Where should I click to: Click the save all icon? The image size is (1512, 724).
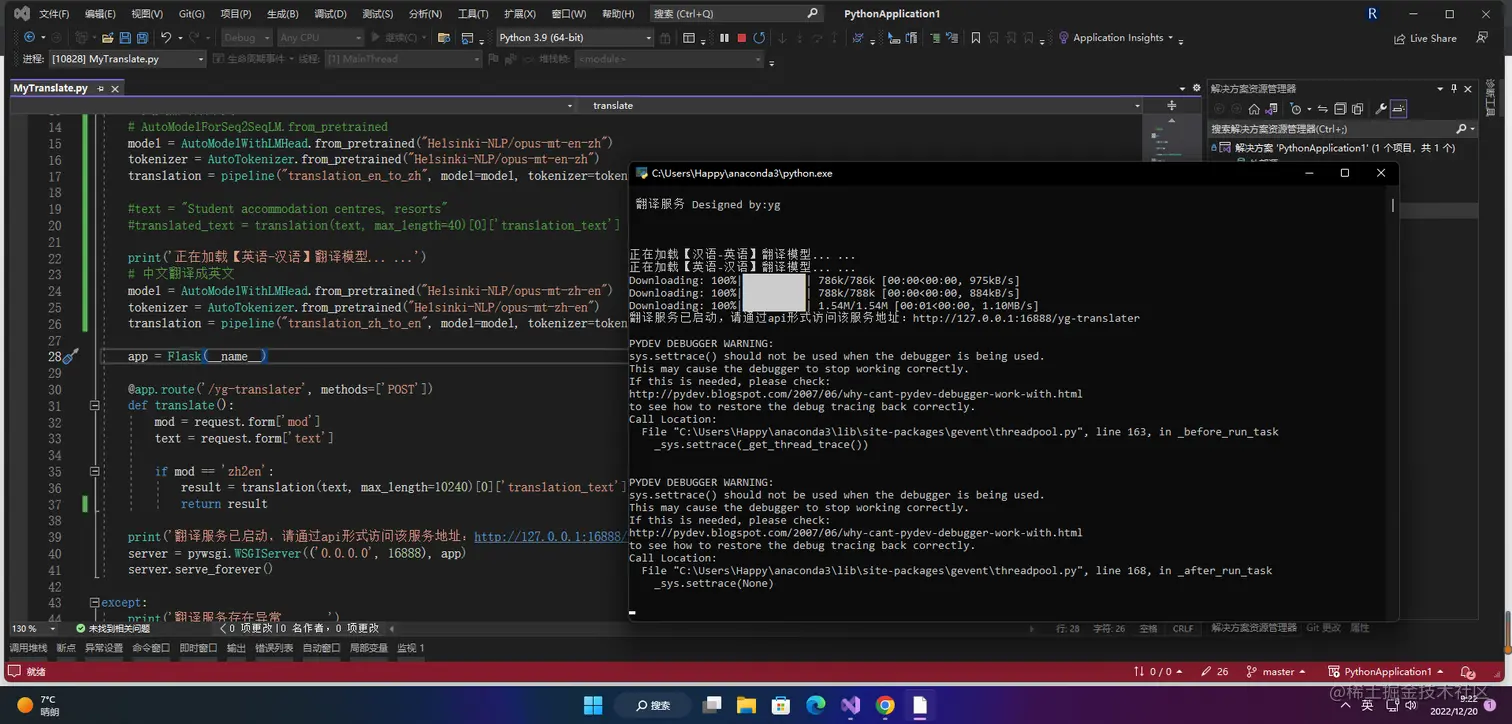point(142,38)
